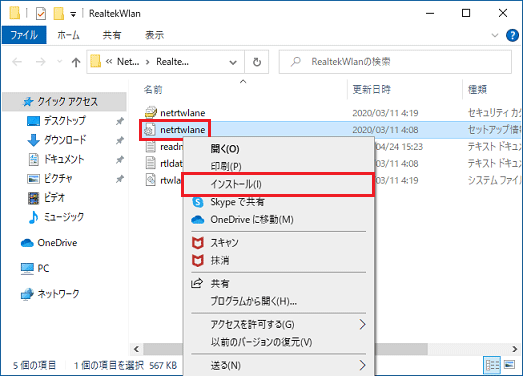This screenshot has height=376, width=523.
Task: Open ドキュメント in navigation pane
Action: point(64,159)
